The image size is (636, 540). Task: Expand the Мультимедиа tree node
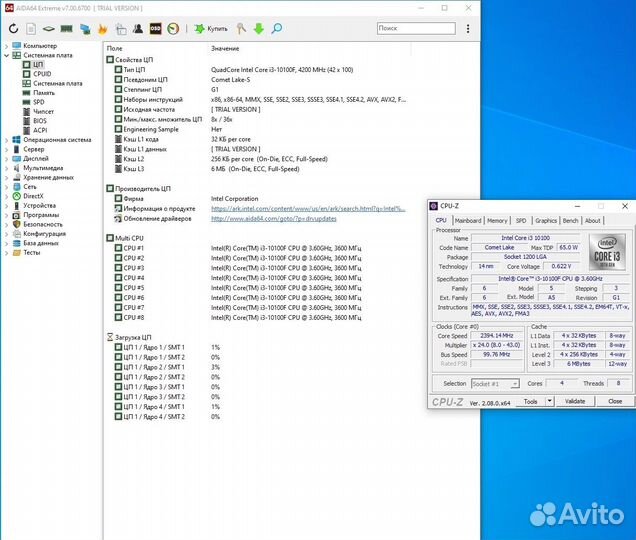coord(6,168)
